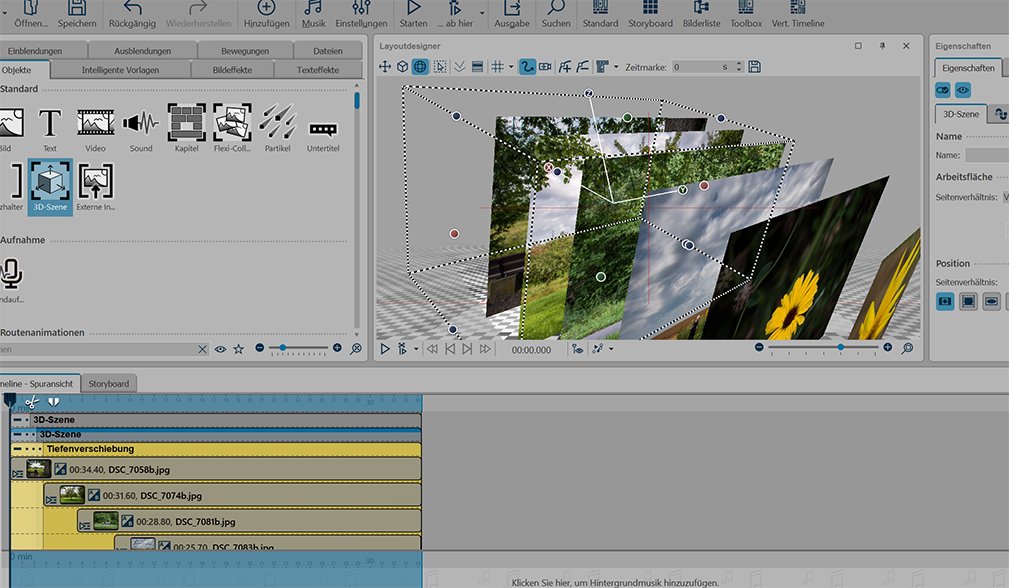
Task: Open the Storyboard tab below the timeline
Action: point(108,384)
